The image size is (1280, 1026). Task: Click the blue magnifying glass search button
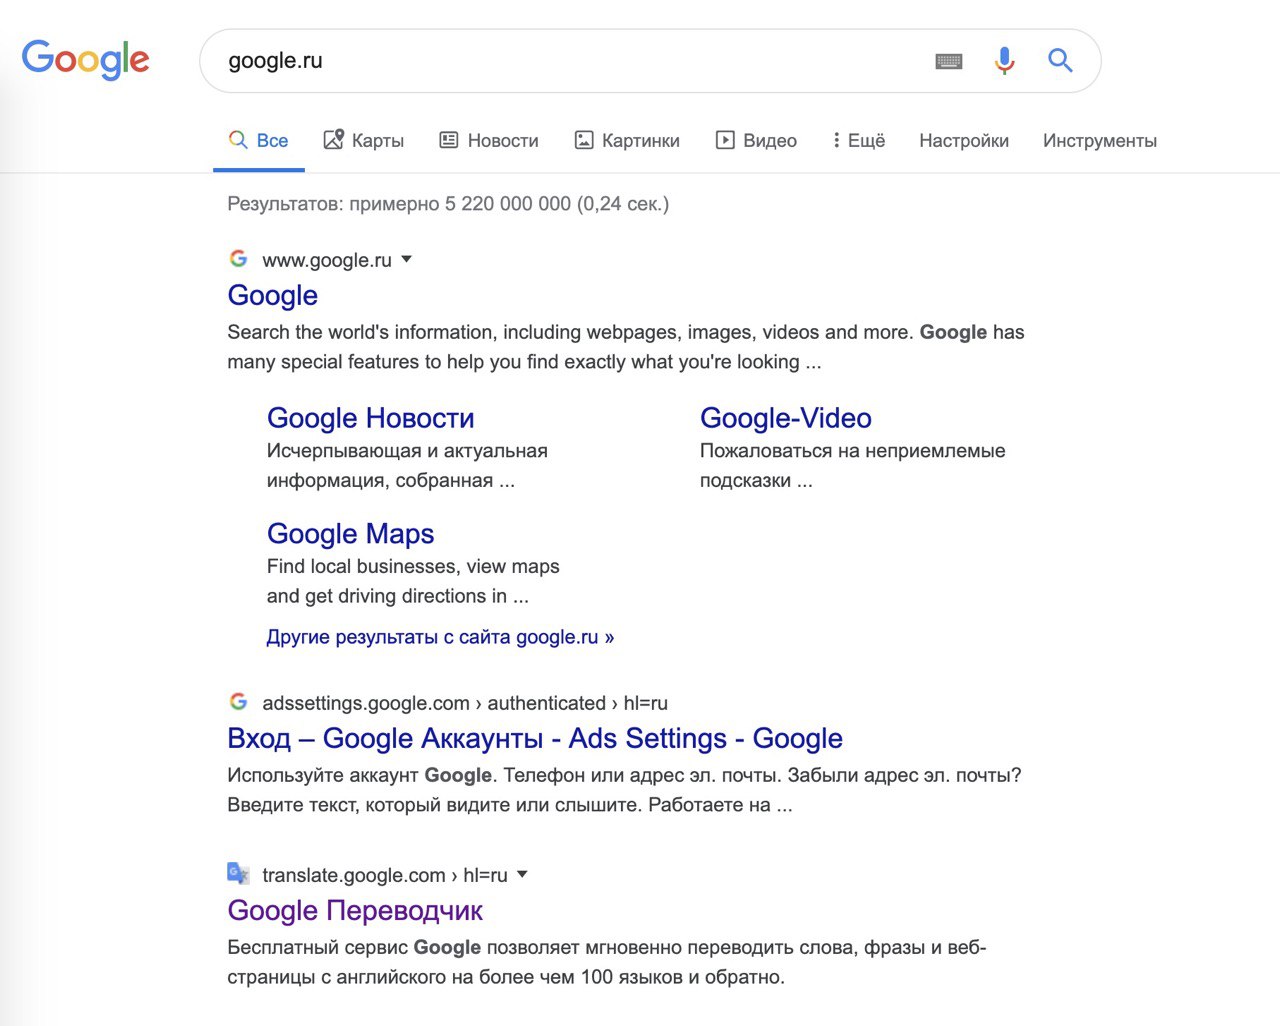point(1060,61)
